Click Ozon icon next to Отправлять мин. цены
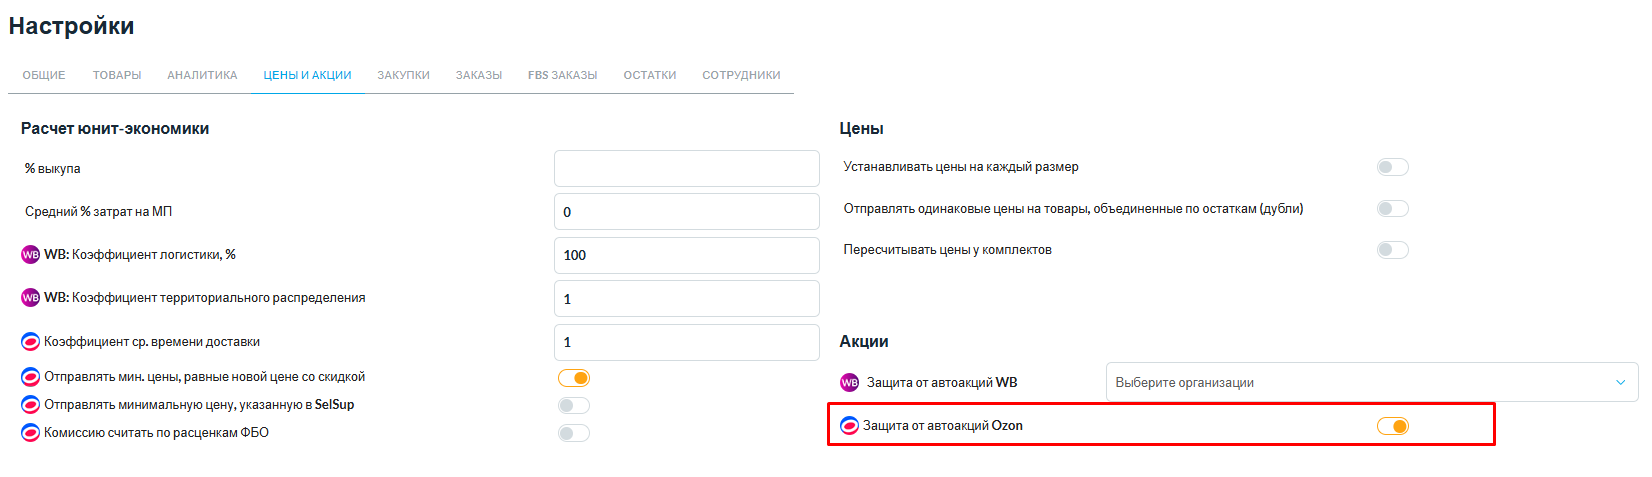 (x=30, y=377)
